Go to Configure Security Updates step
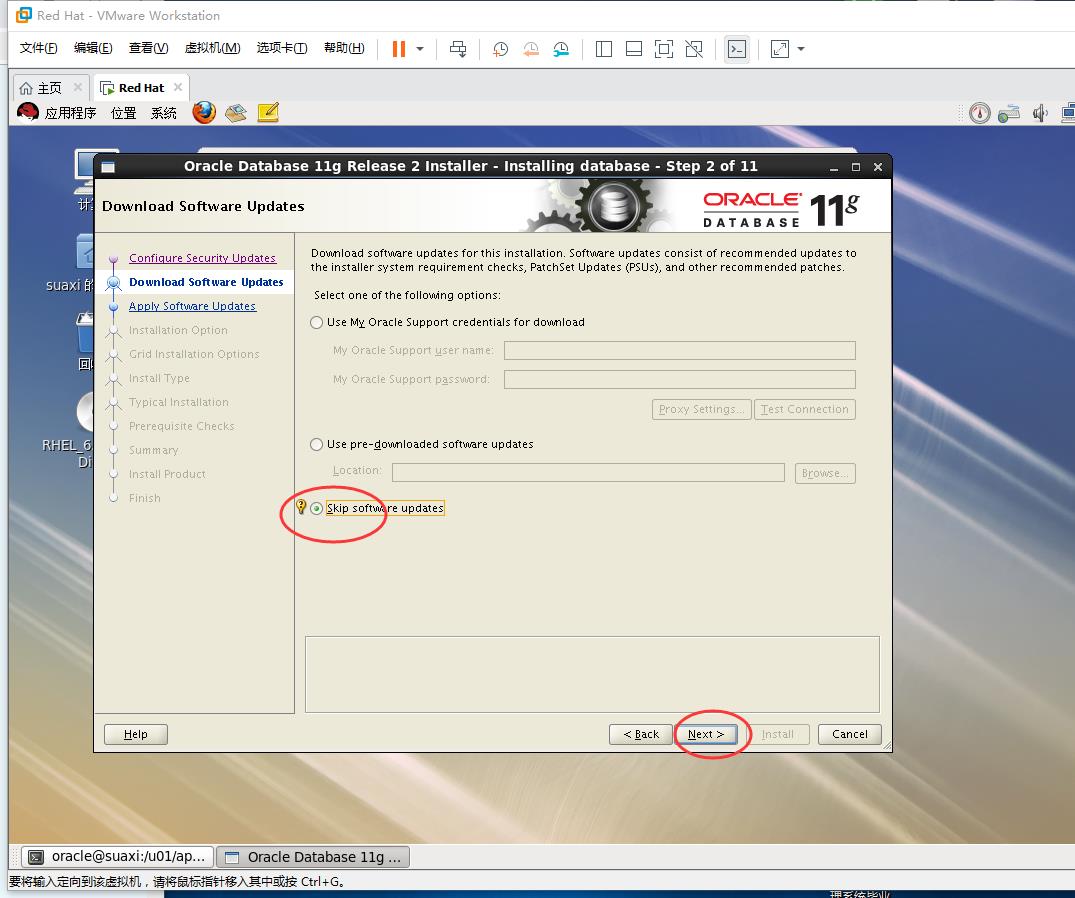 click(x=202, y=258)
